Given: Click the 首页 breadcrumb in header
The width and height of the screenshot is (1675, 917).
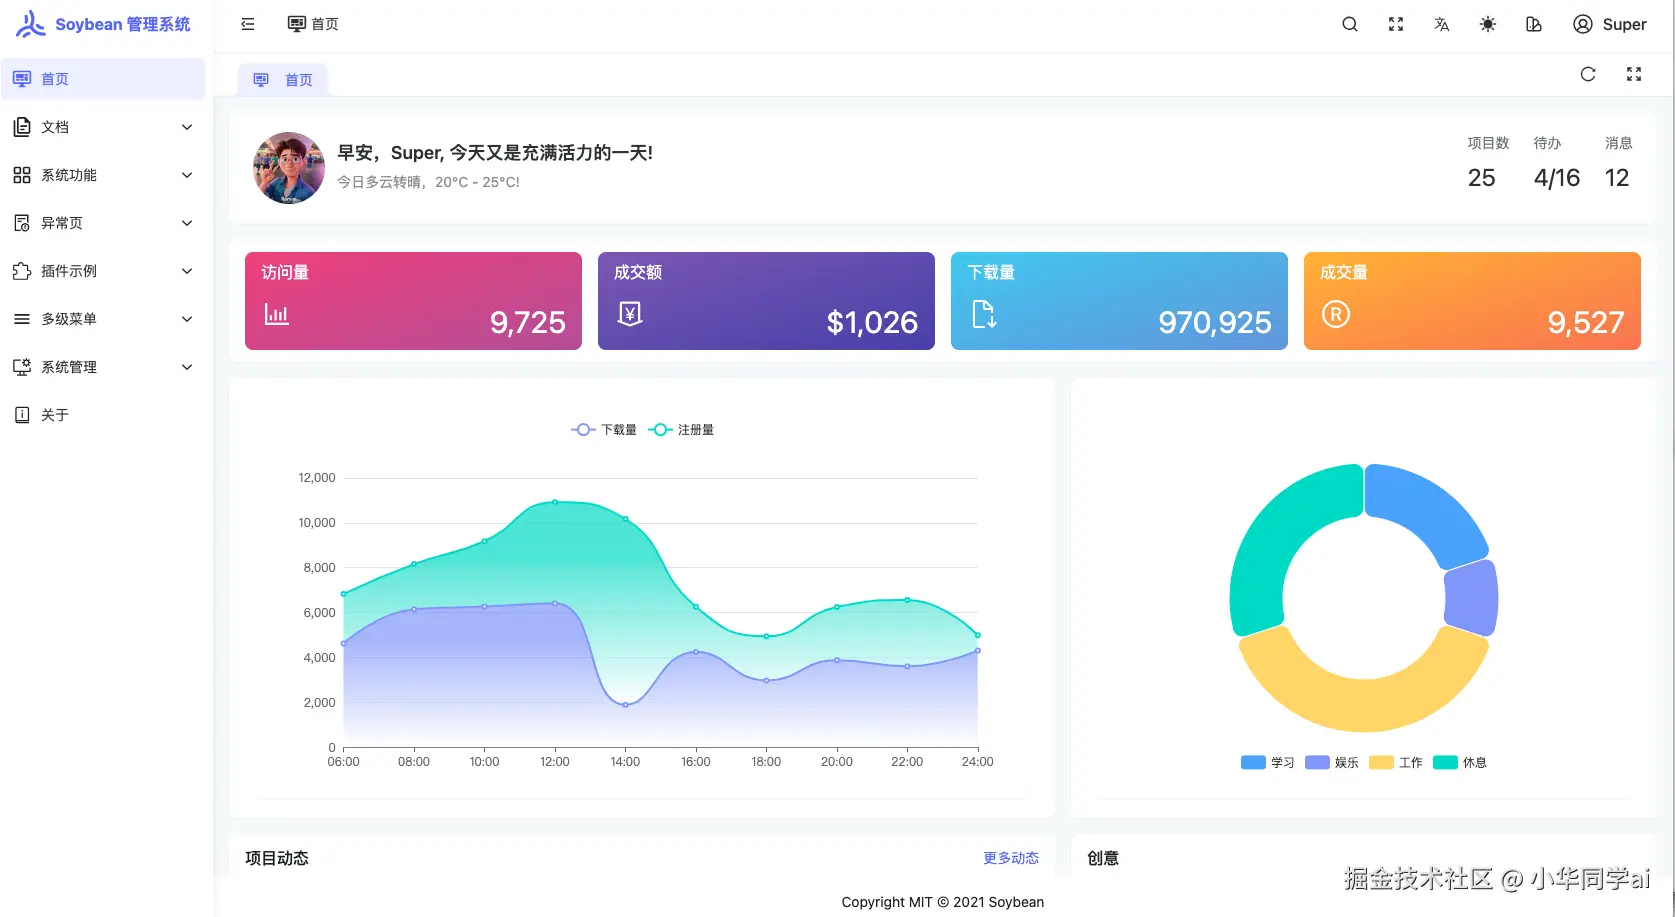Looking at the screenshot, I should click(313, 24).
